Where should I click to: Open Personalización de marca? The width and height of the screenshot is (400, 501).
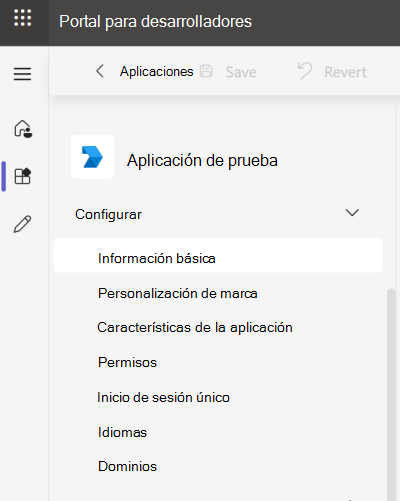point(178,293)
